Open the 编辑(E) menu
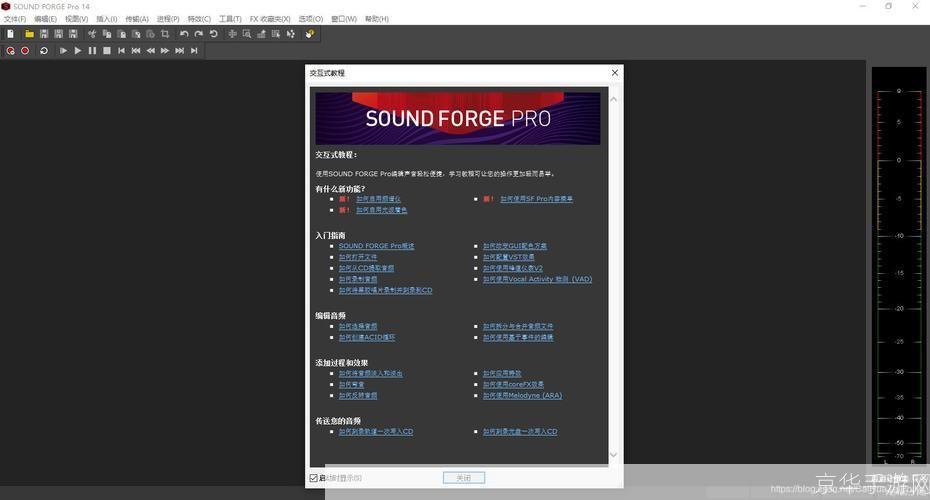 [x=46, y=19]
